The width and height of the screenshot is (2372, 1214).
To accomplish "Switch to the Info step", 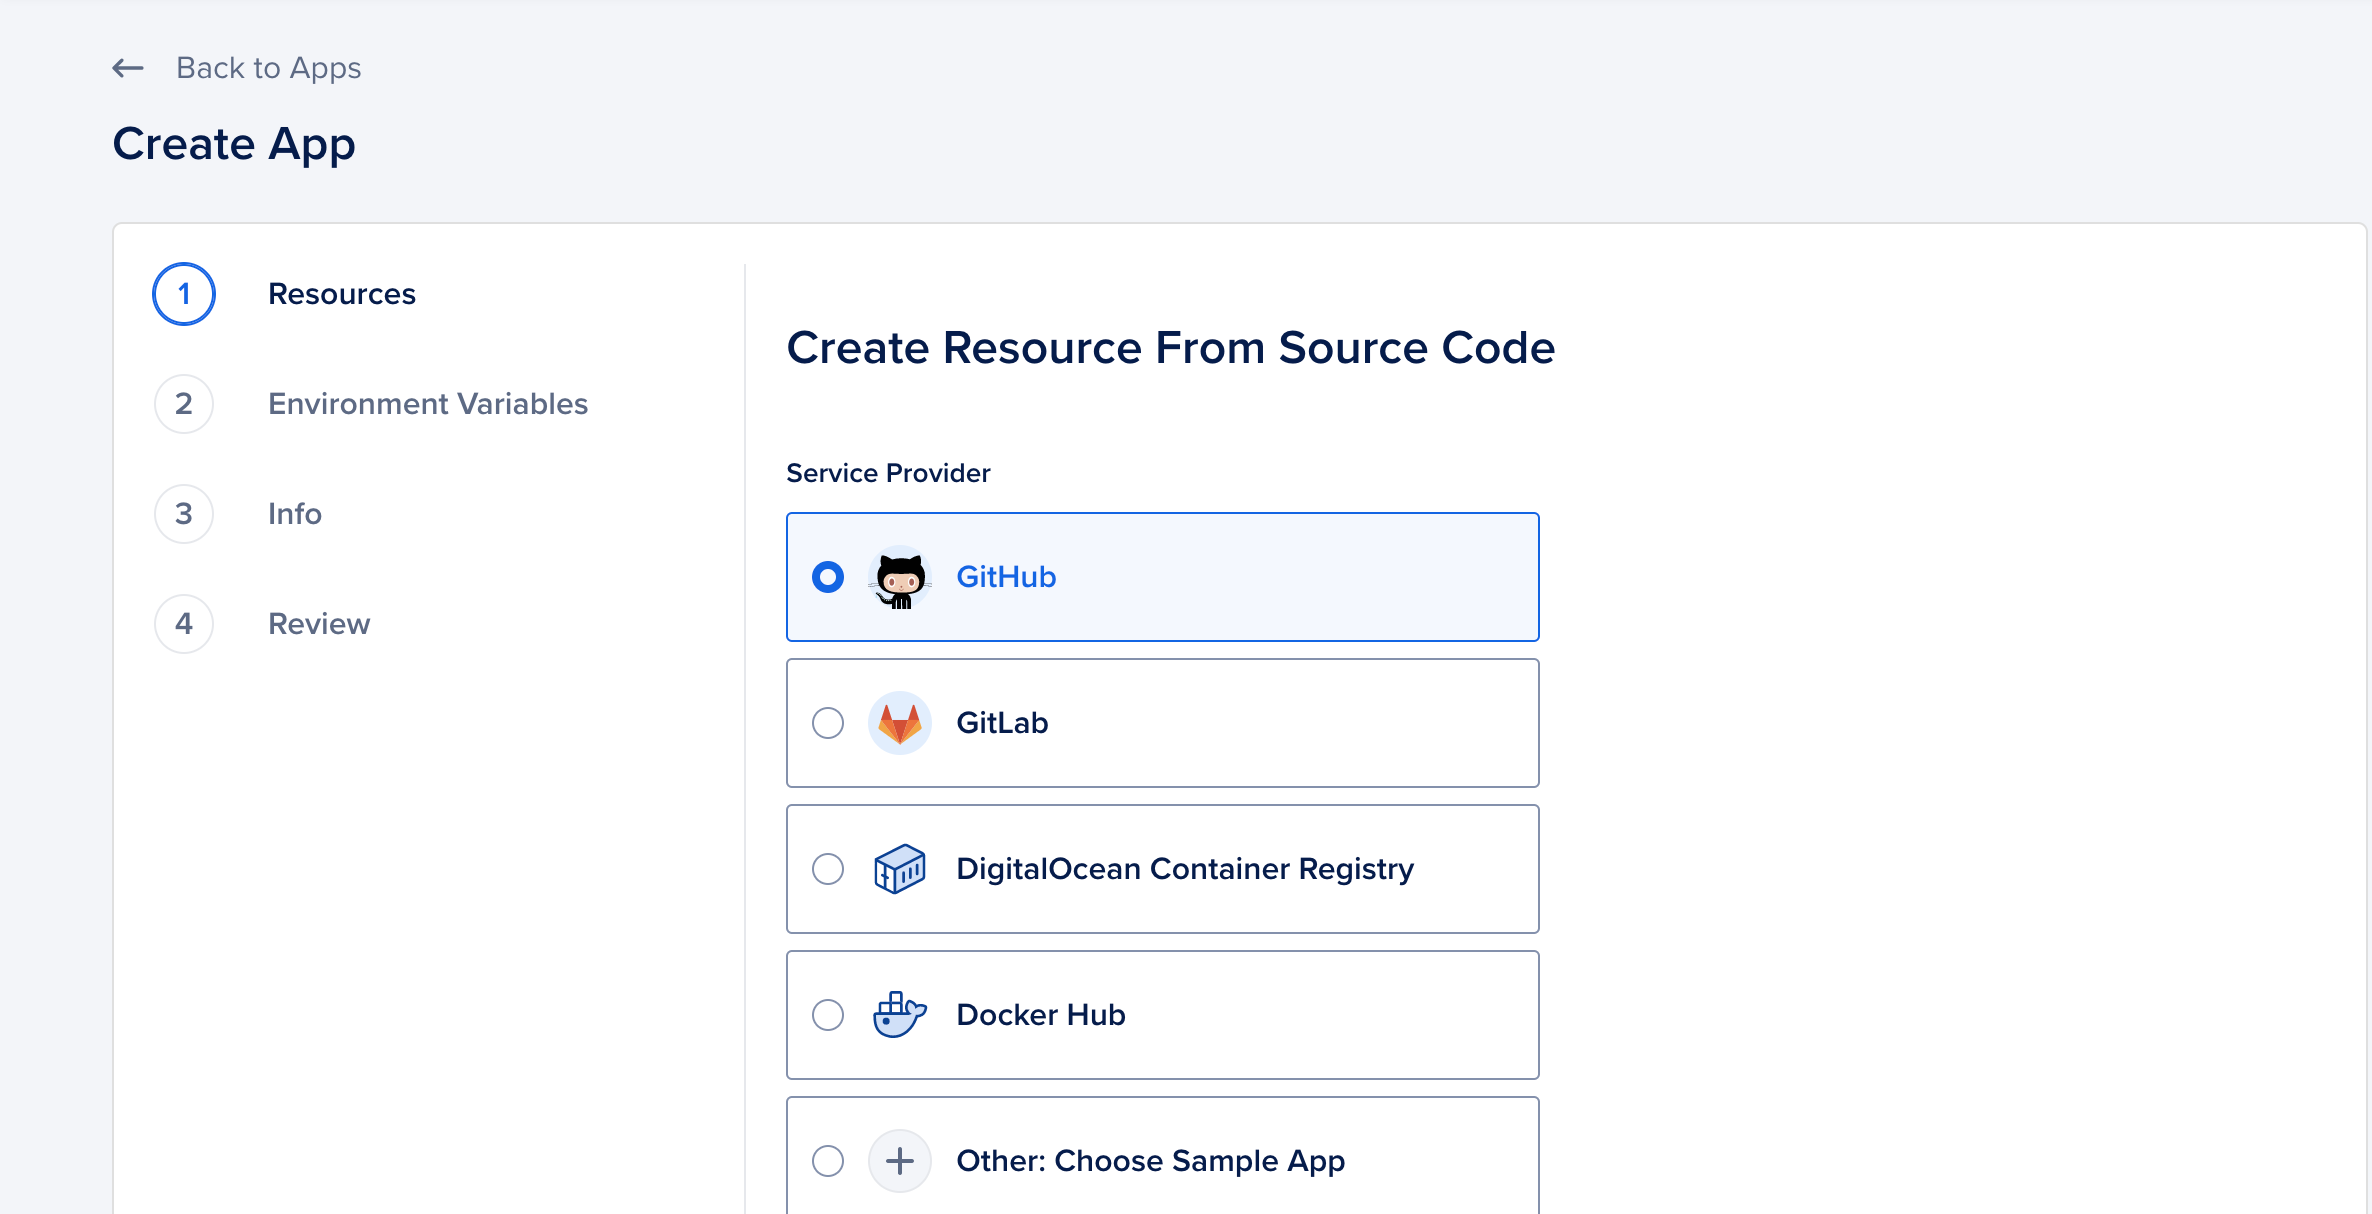I will coord(295,514).
